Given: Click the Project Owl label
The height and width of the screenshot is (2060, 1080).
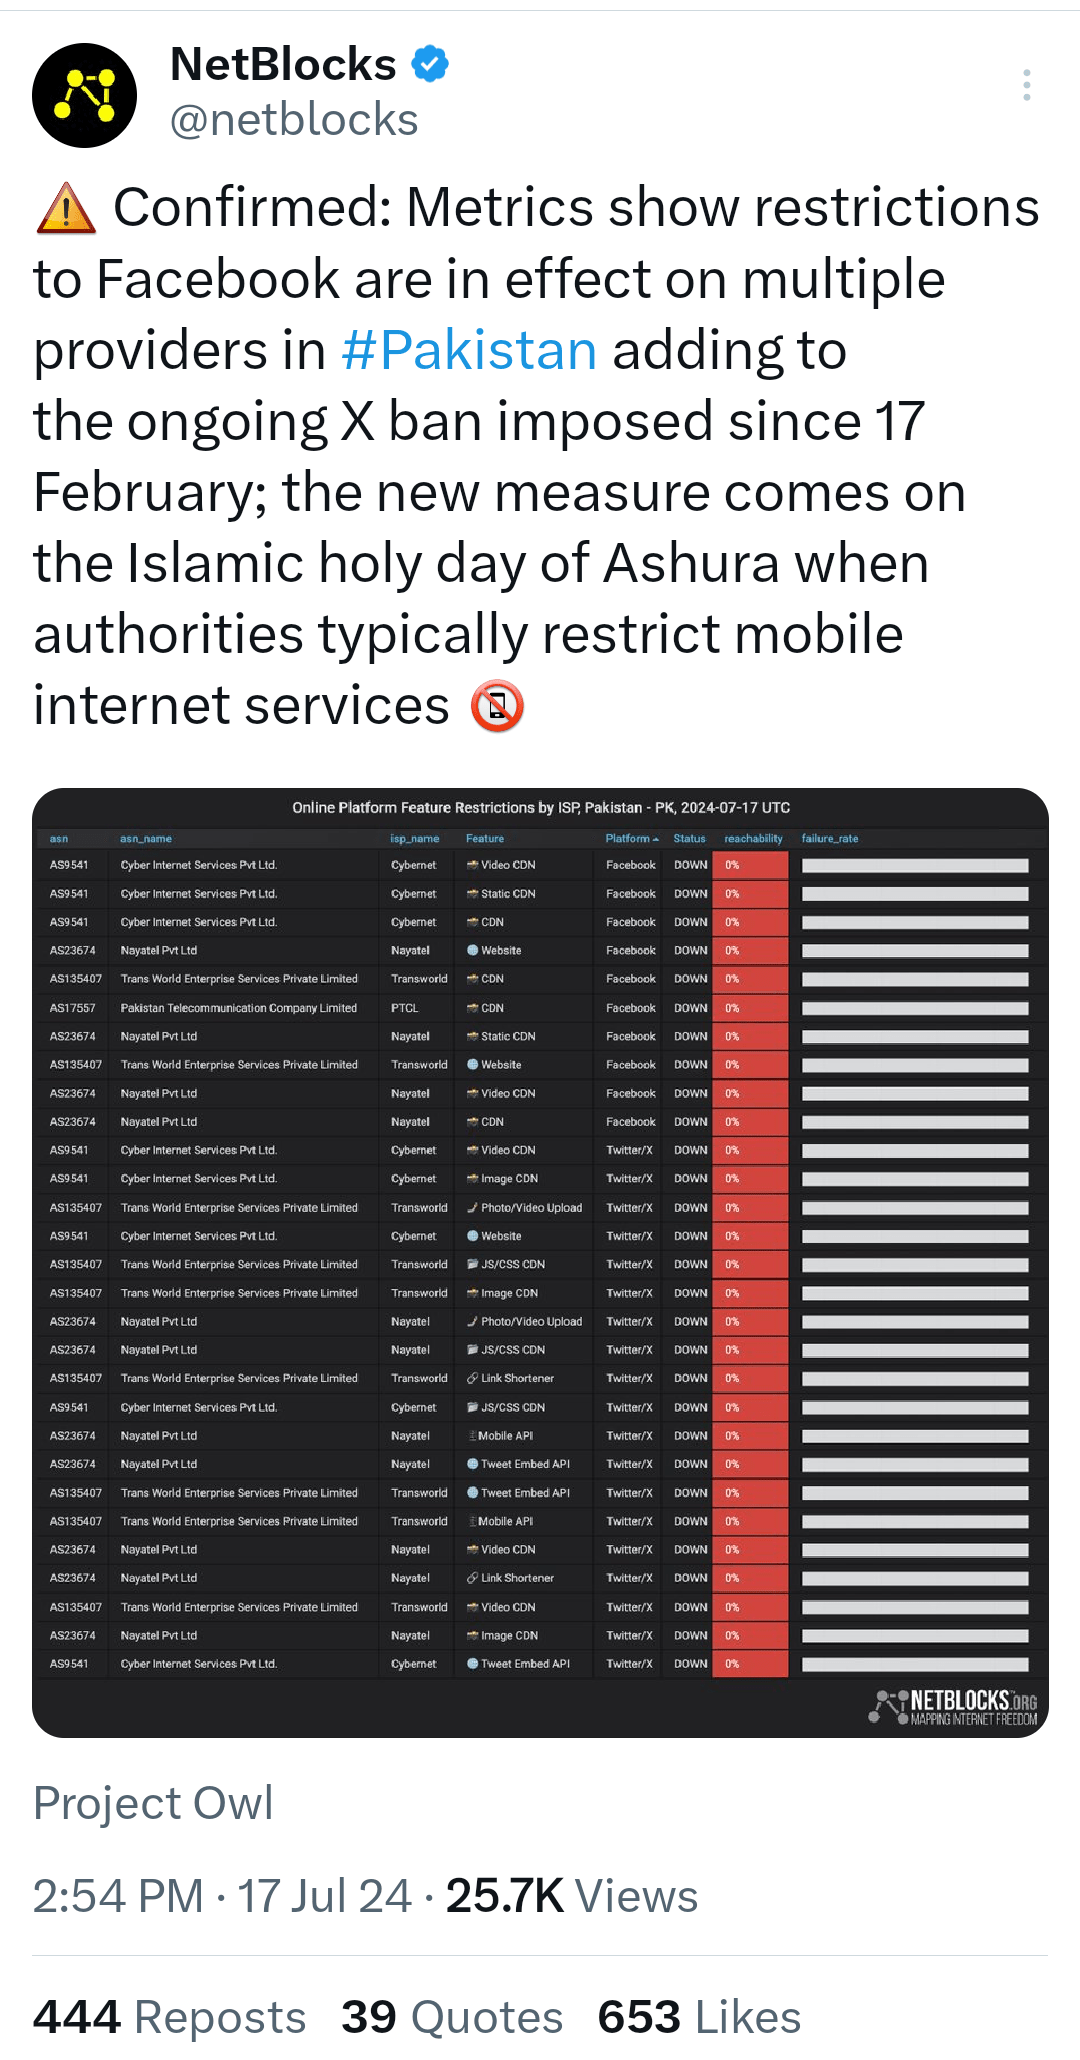Looking at the screenshot, I should point(153,1803).
